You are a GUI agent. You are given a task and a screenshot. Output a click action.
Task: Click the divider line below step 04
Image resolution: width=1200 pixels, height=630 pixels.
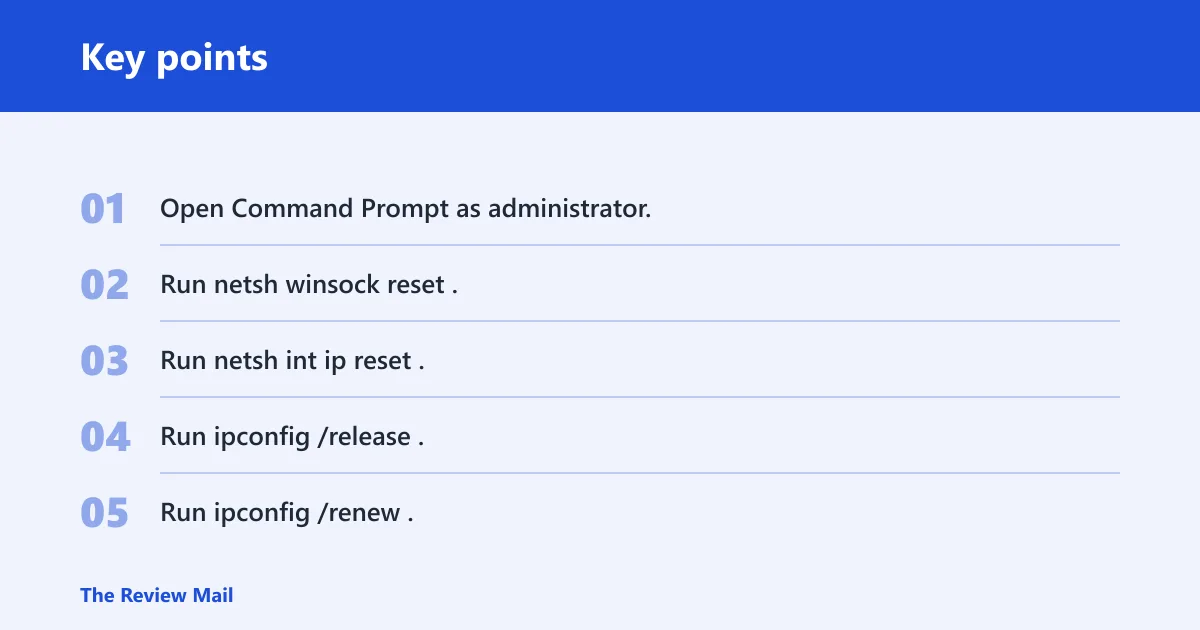640,473
